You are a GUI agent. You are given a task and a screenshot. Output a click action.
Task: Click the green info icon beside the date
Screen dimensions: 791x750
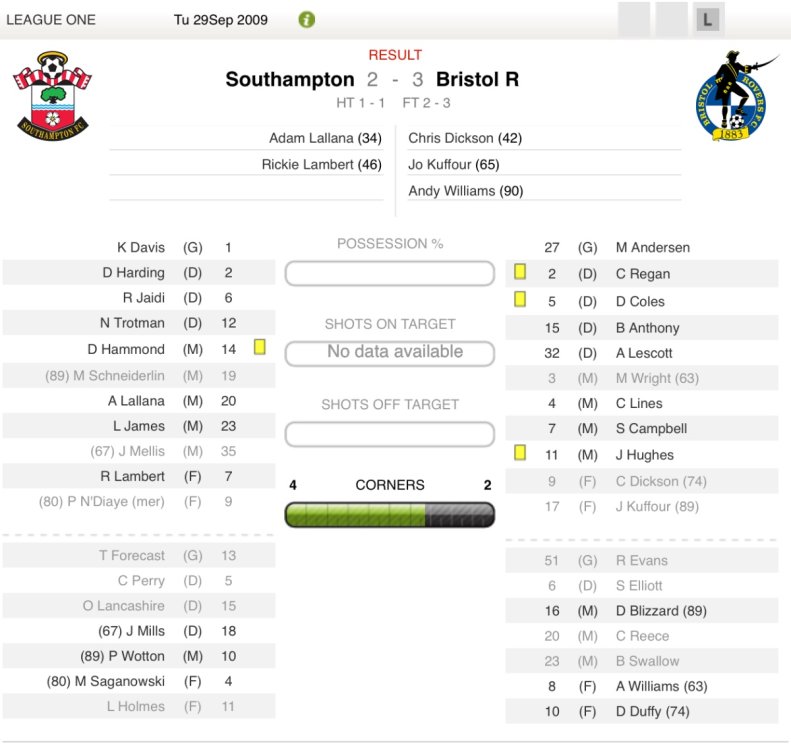[x=307, y=19]
